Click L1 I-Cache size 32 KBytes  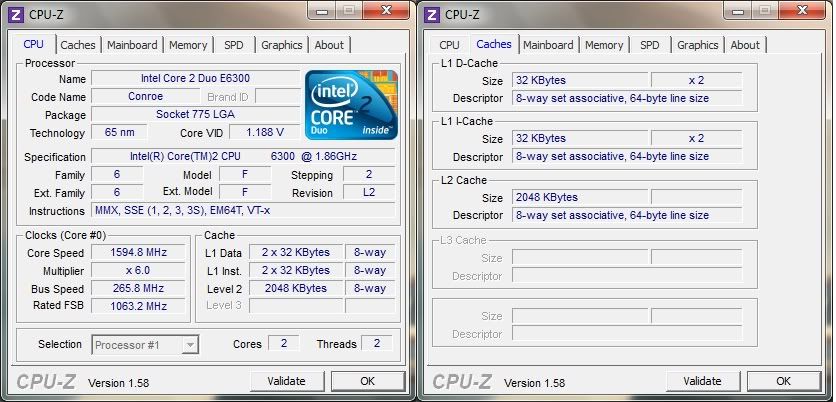tap(580, 139)
